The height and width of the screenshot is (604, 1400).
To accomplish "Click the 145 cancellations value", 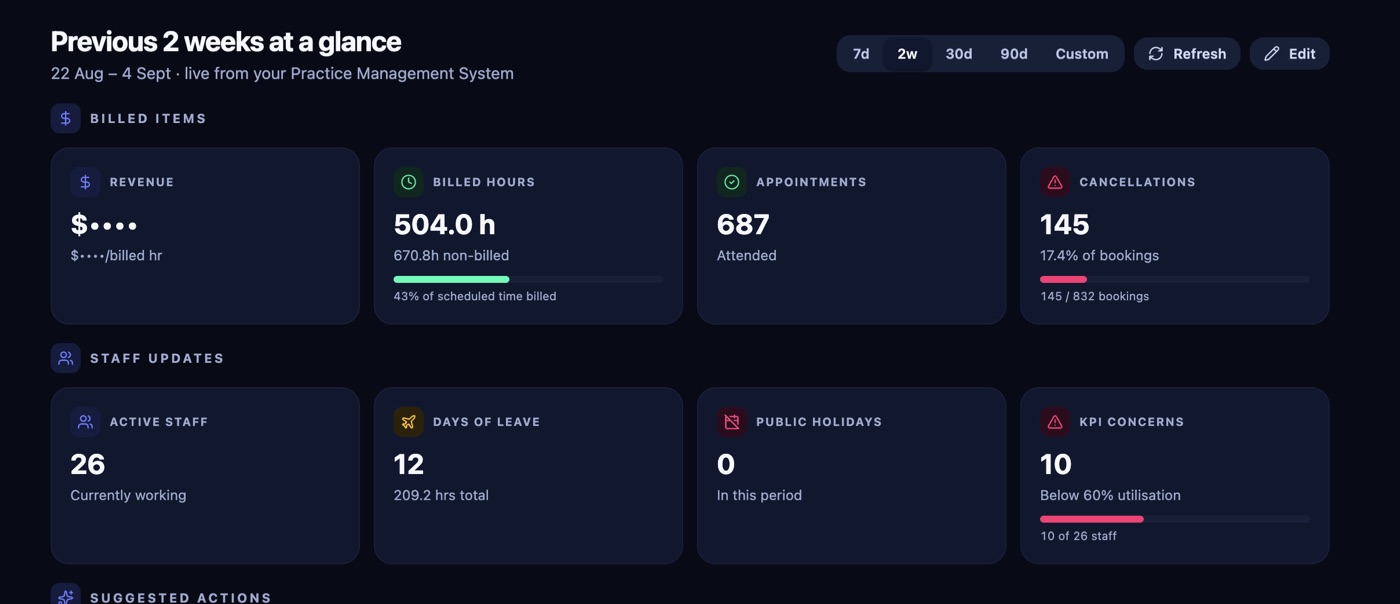I will [x=1065, y=224].
